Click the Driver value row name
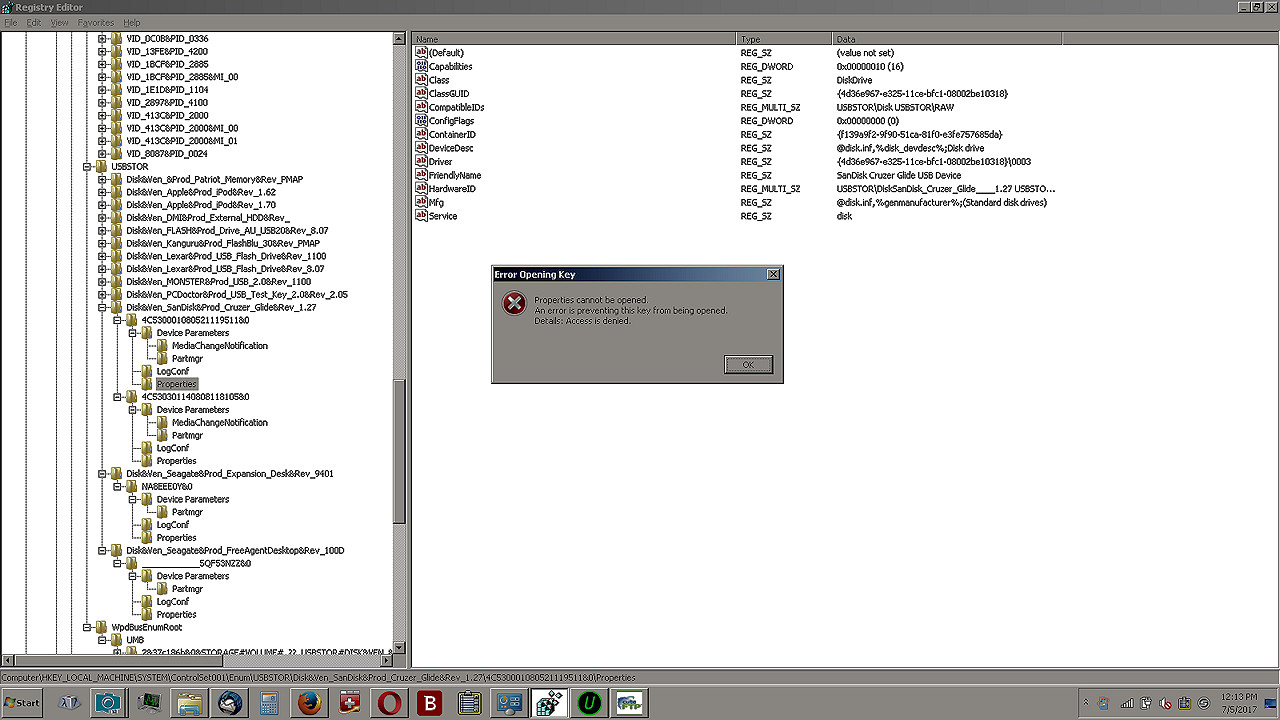Screen dimensions: 1280x720 coord(440,161)
